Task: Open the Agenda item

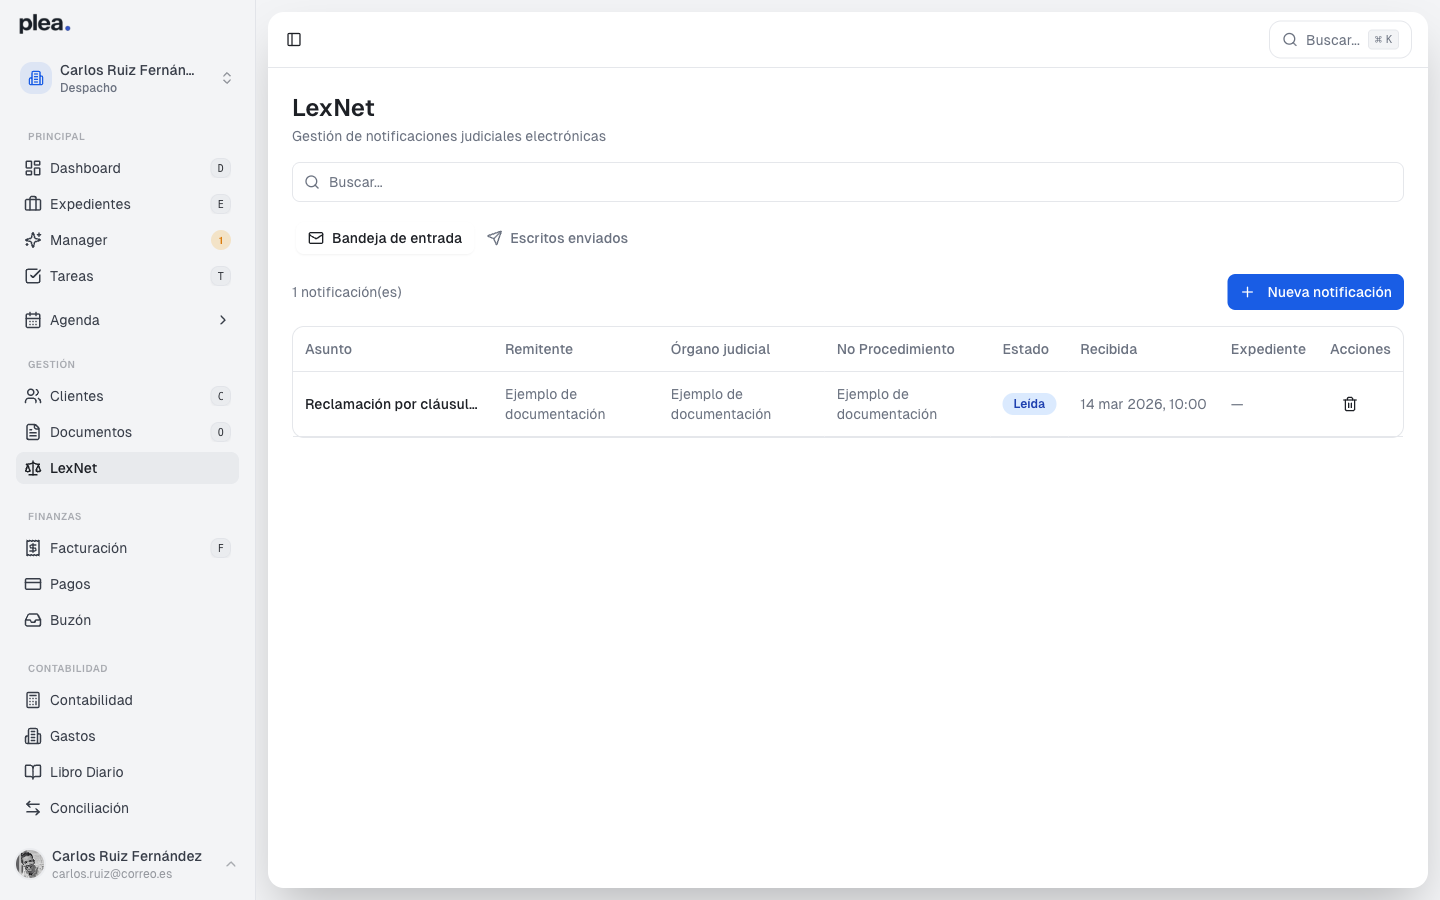Action: point(127,320)
